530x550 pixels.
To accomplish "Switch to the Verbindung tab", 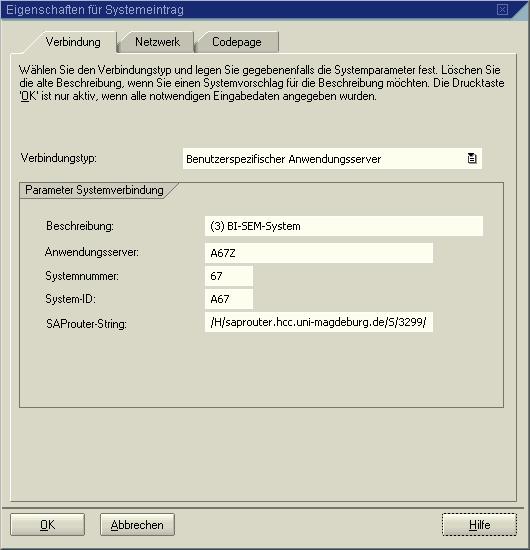I will click(73, 42).
